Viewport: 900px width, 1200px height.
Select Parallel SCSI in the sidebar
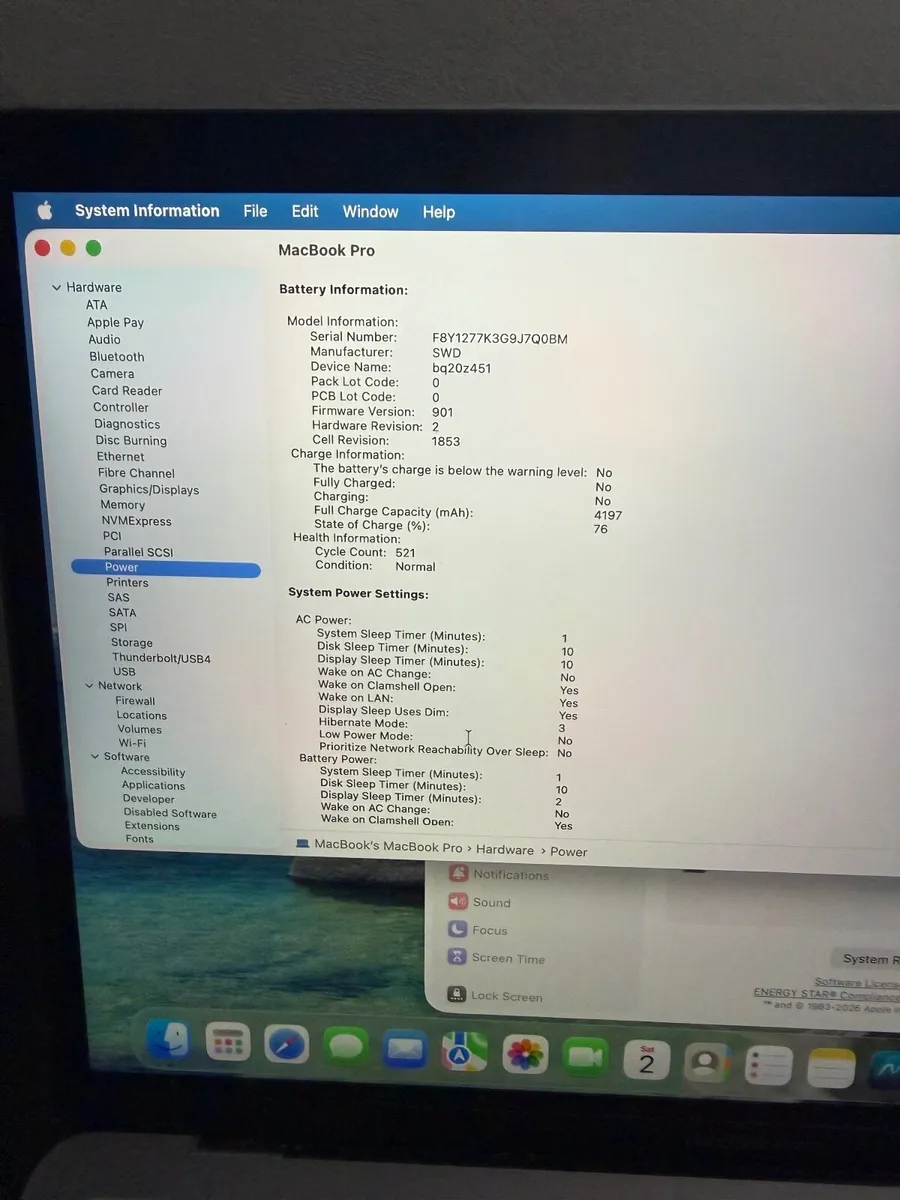(139, 552)
